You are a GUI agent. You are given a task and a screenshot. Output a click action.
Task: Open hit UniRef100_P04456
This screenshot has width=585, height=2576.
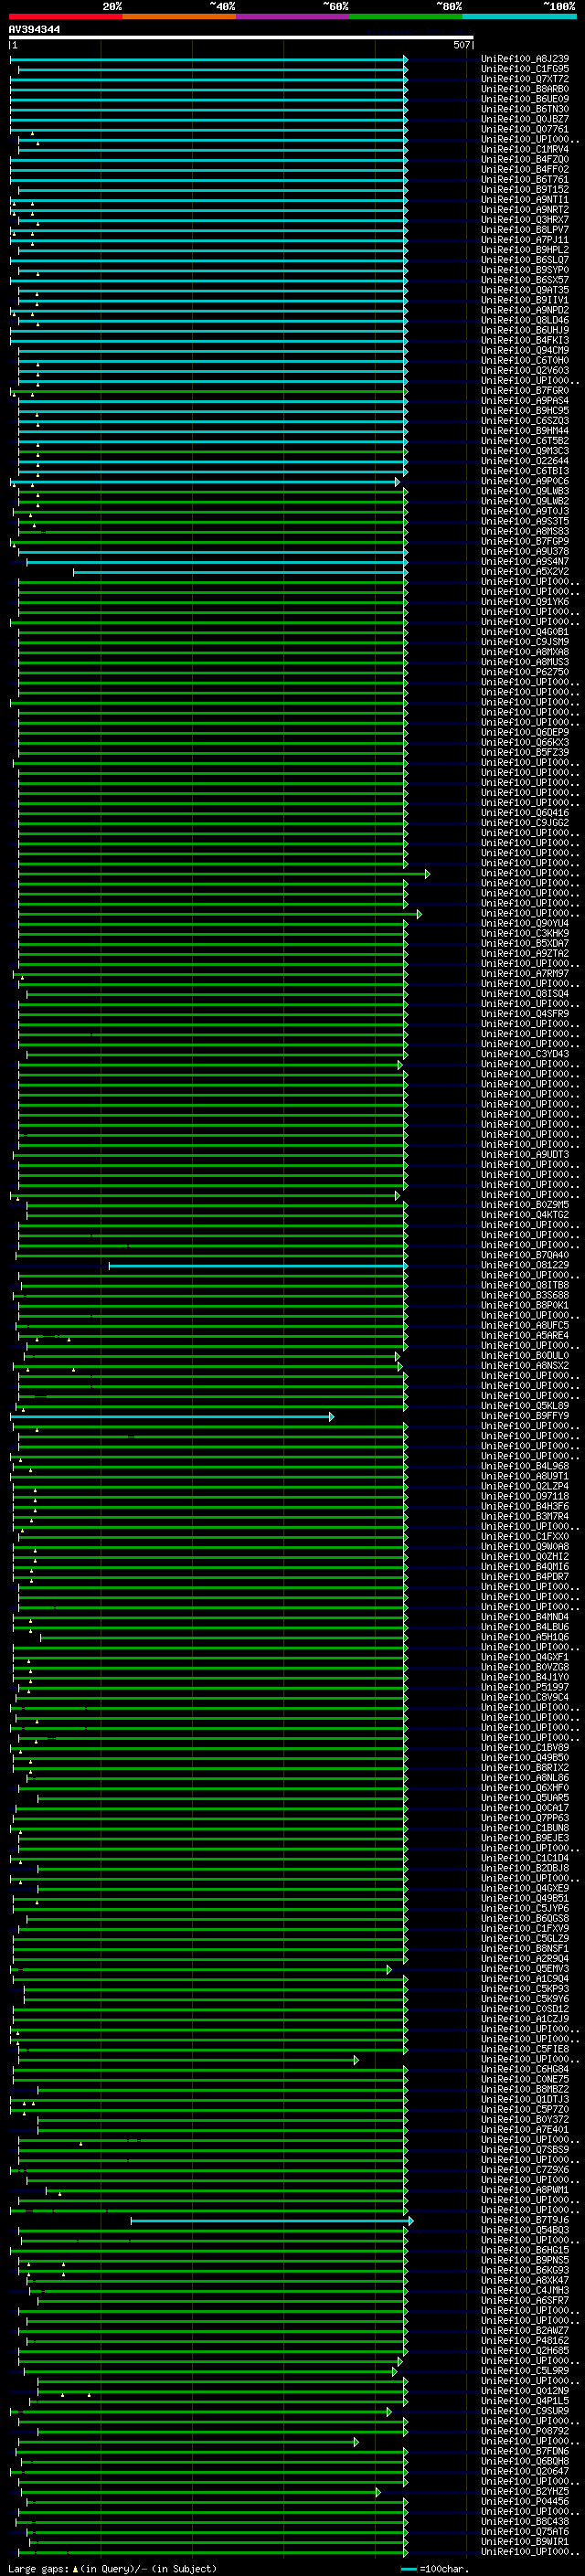click(x=524, y=2501)
